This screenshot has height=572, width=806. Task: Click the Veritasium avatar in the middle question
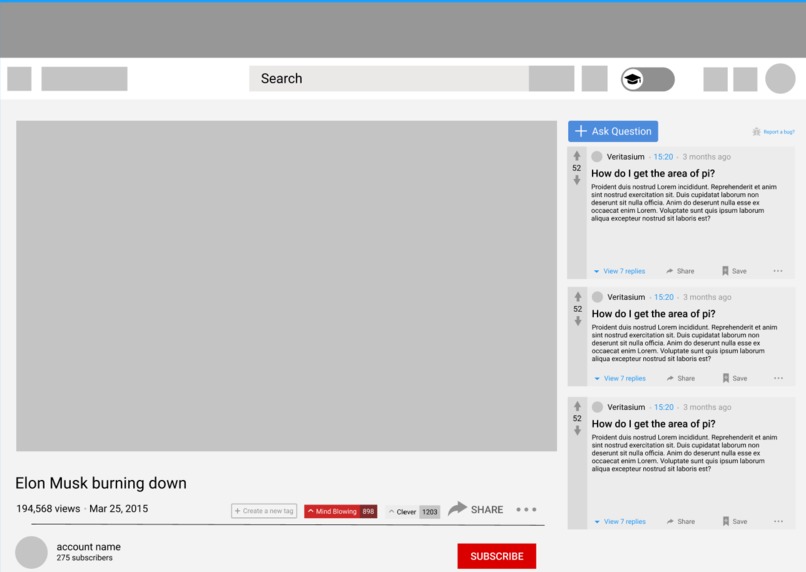point(597,297)
